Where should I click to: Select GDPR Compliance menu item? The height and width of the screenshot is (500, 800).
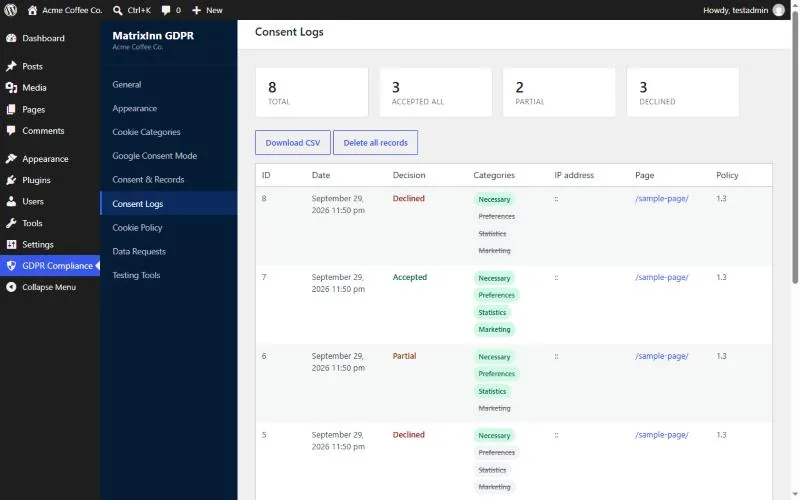coord(50,266)
